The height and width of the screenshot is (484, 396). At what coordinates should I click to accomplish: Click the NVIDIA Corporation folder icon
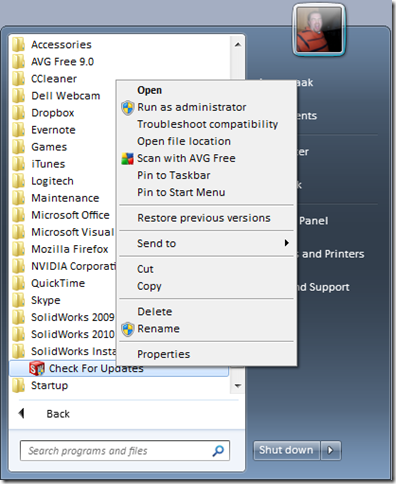[19, 266]
